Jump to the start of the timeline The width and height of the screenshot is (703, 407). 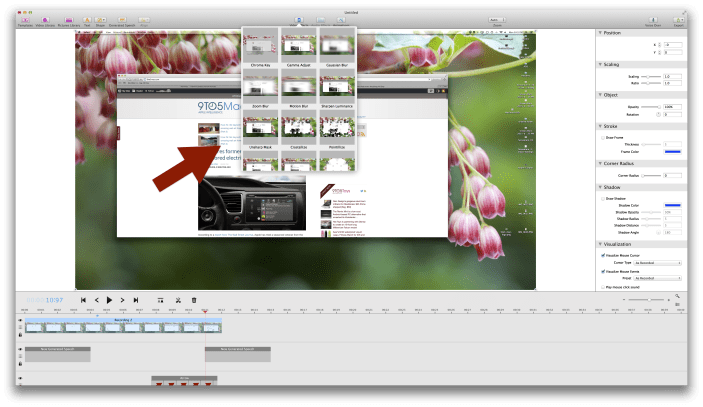pyautogui.click(x=83, y=300)
